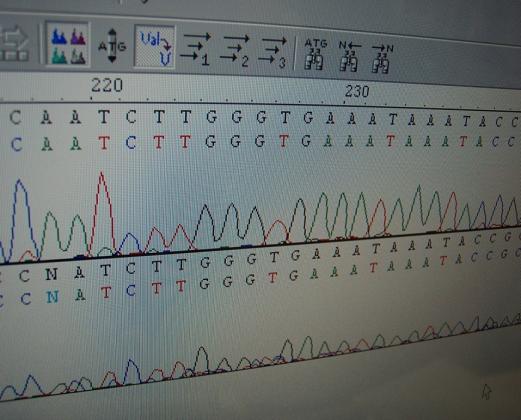Toggle the Val-to-U translation icon
This screenshot has width=521, height=420.
pyautogui.click(x=155, y=47)
